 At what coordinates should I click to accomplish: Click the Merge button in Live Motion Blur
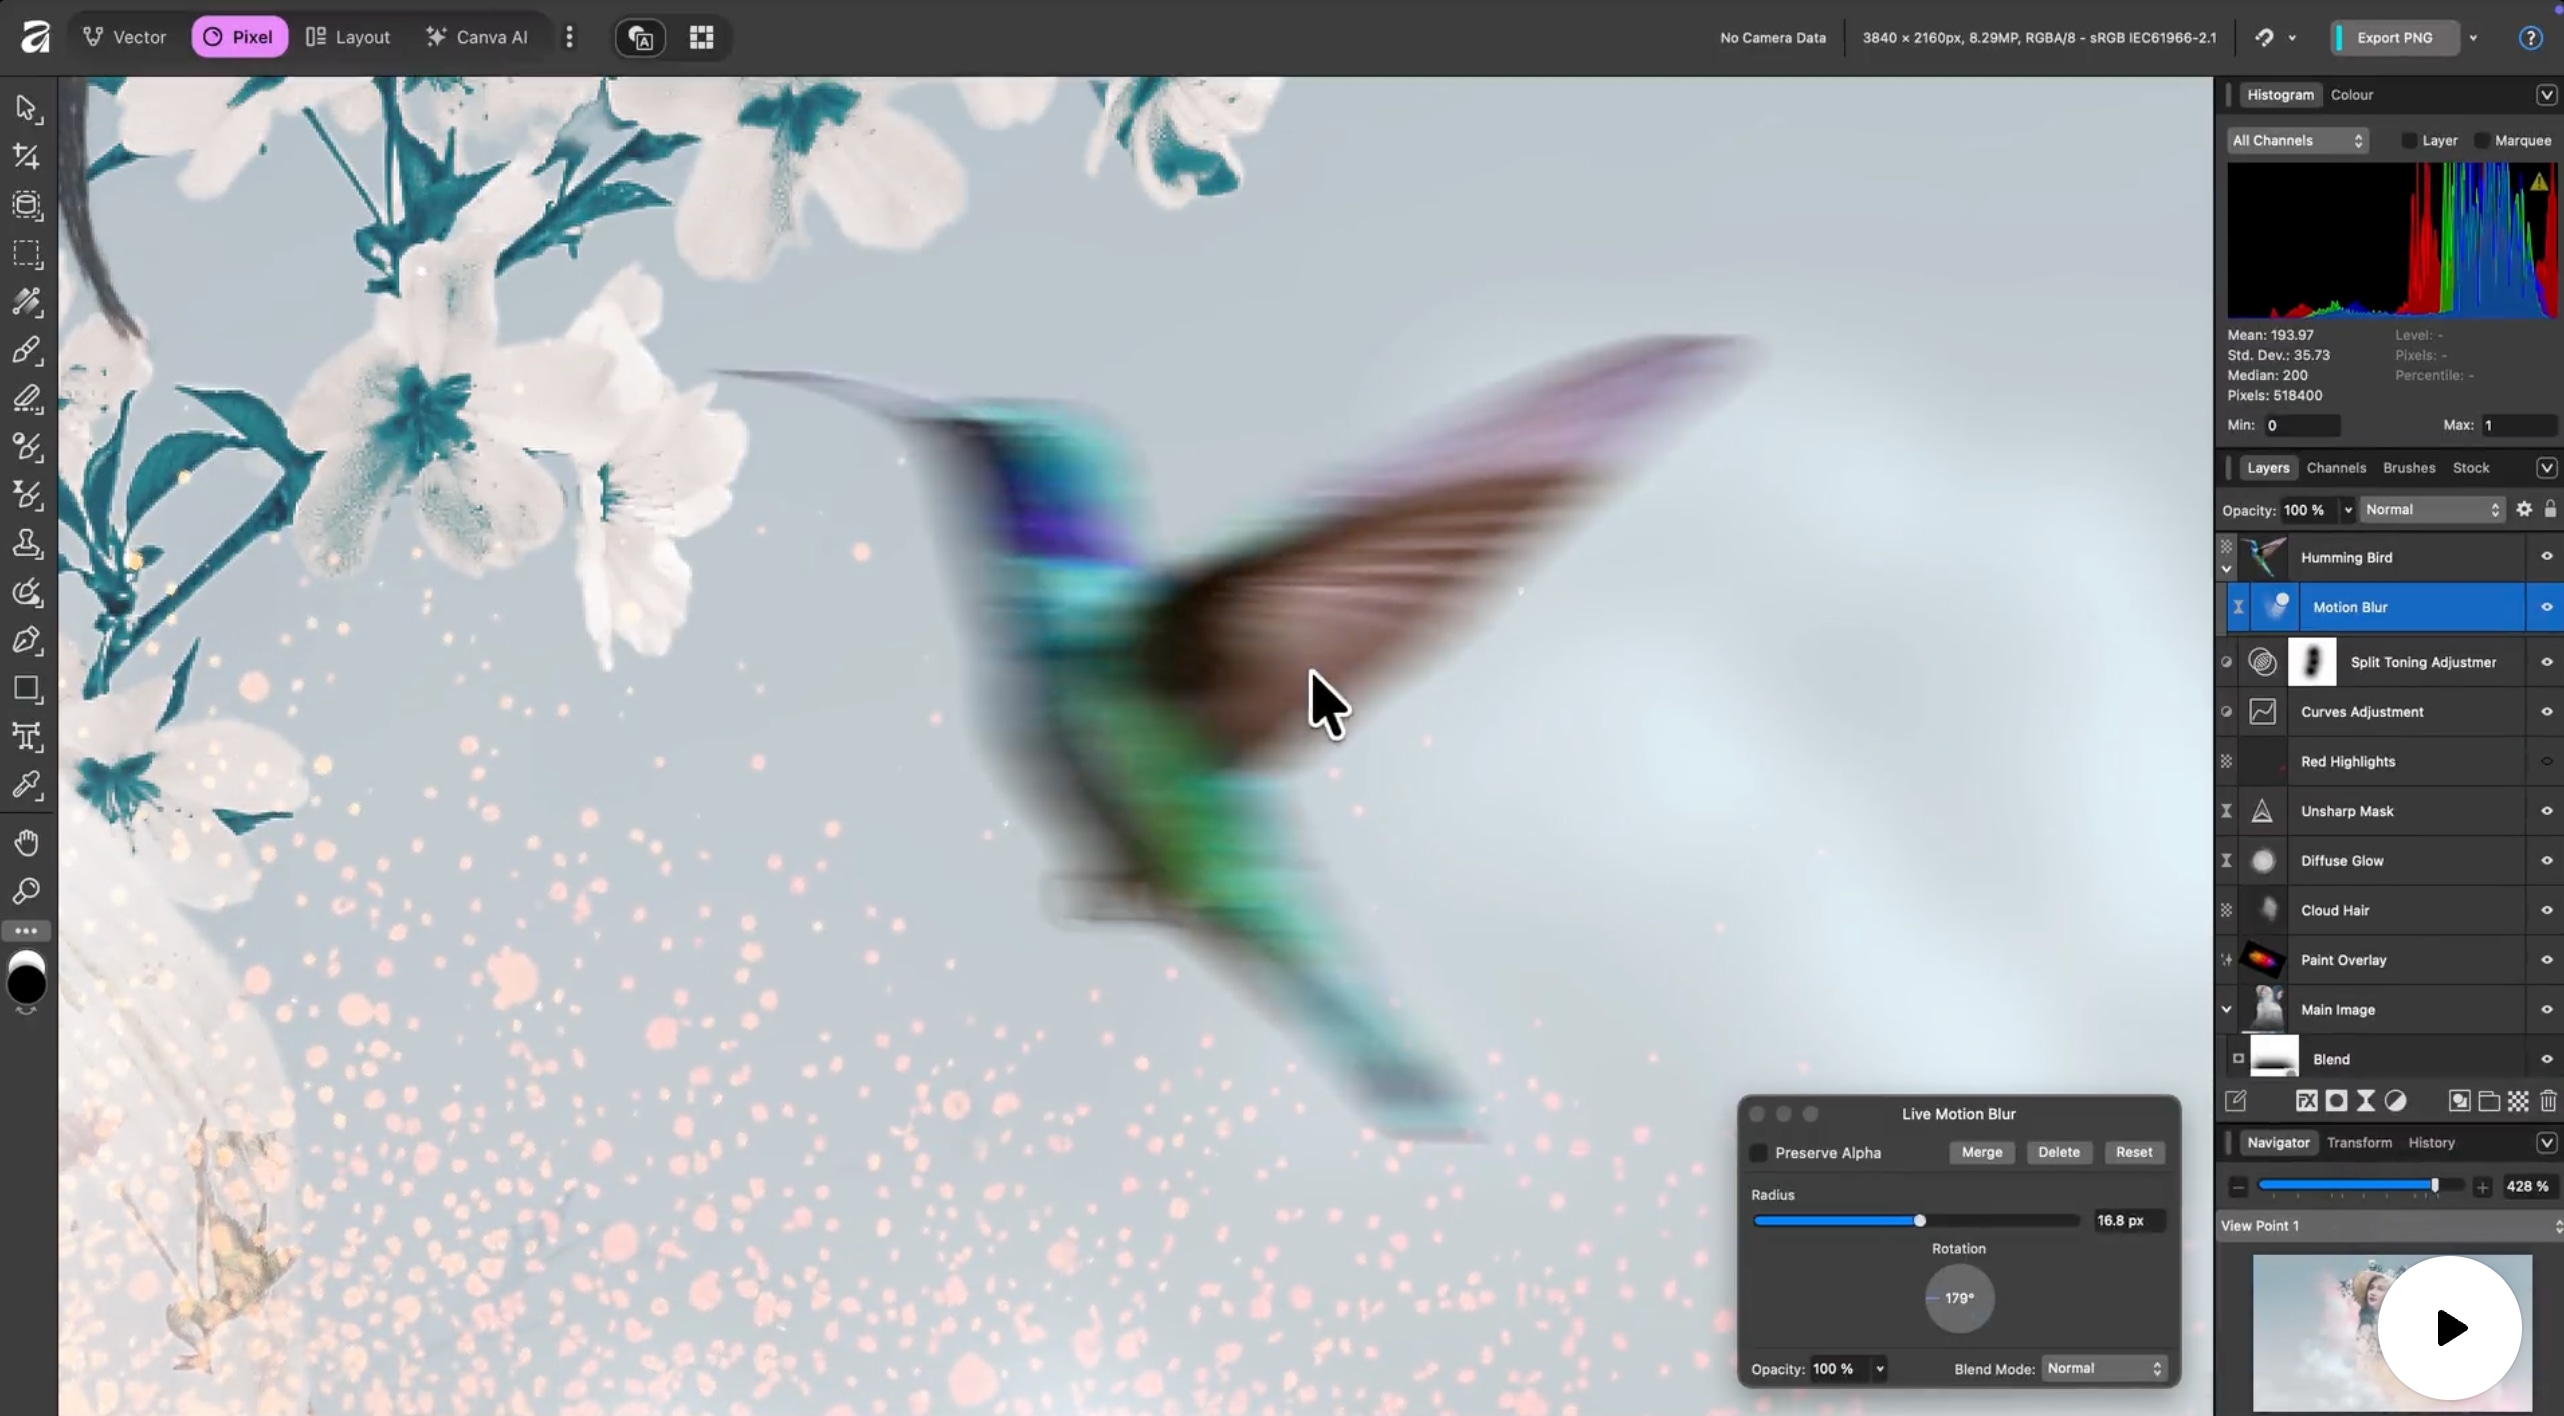click(x=1981, y=1152)
